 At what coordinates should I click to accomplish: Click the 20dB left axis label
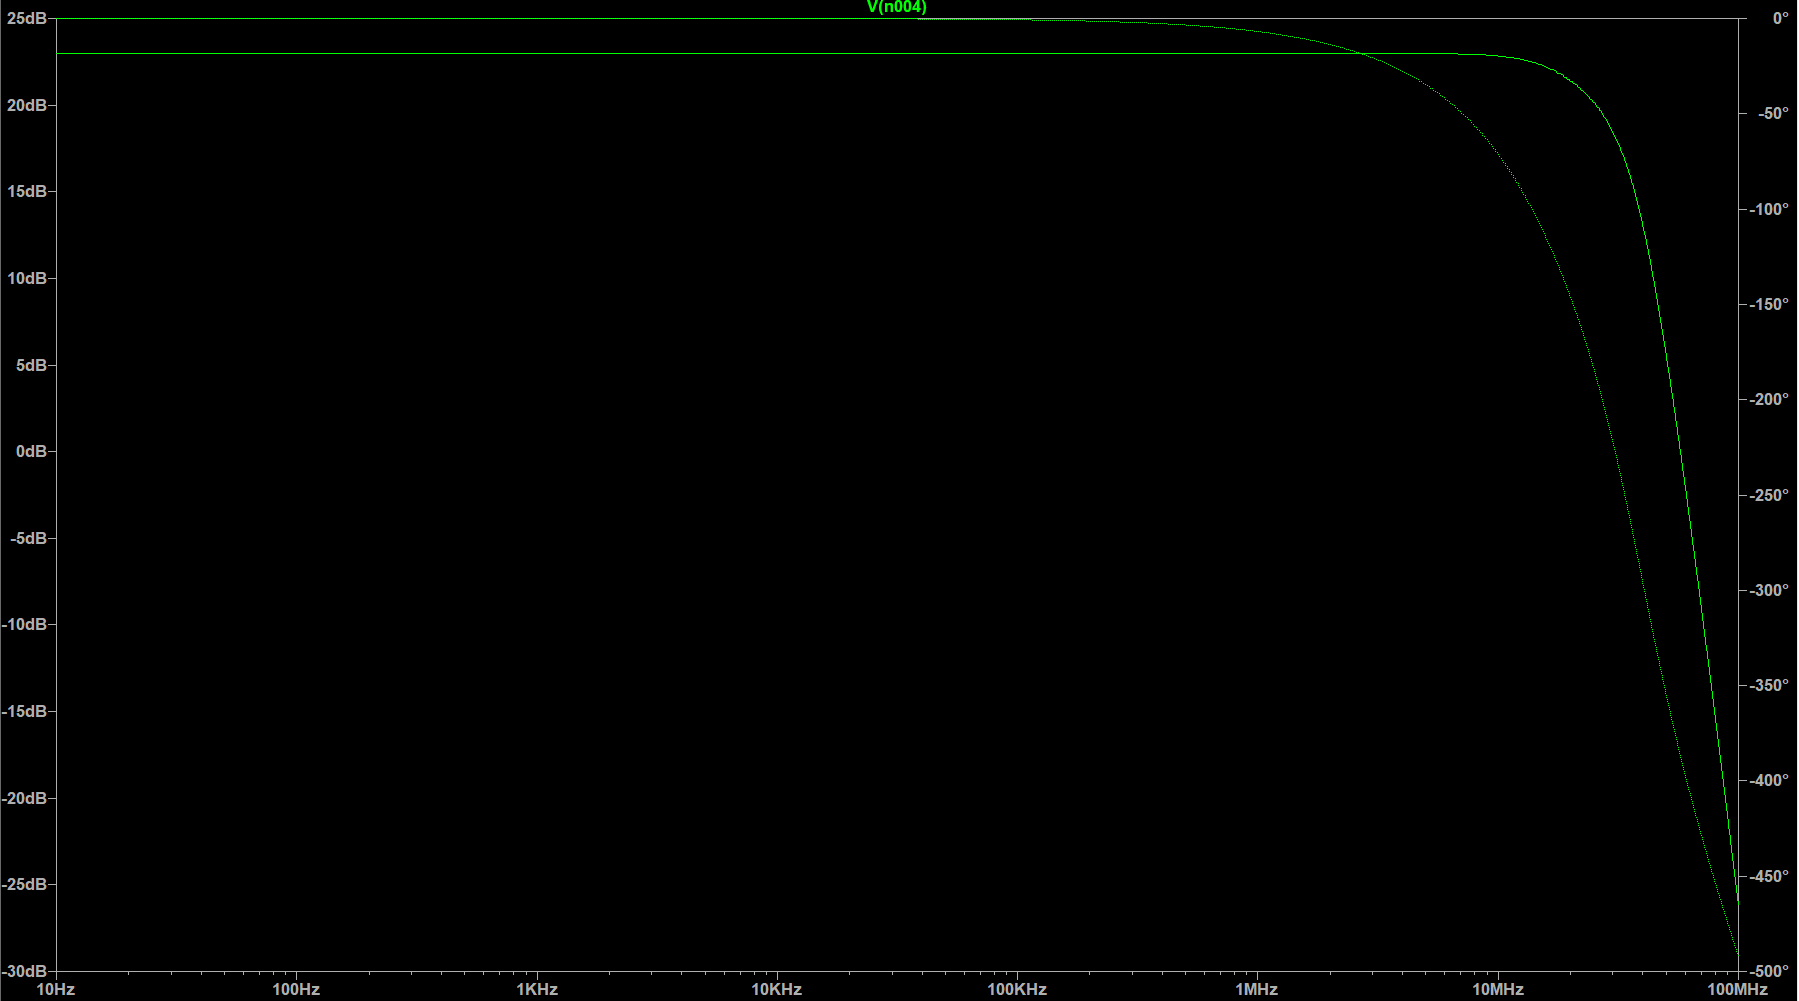(x=26, y=105)
